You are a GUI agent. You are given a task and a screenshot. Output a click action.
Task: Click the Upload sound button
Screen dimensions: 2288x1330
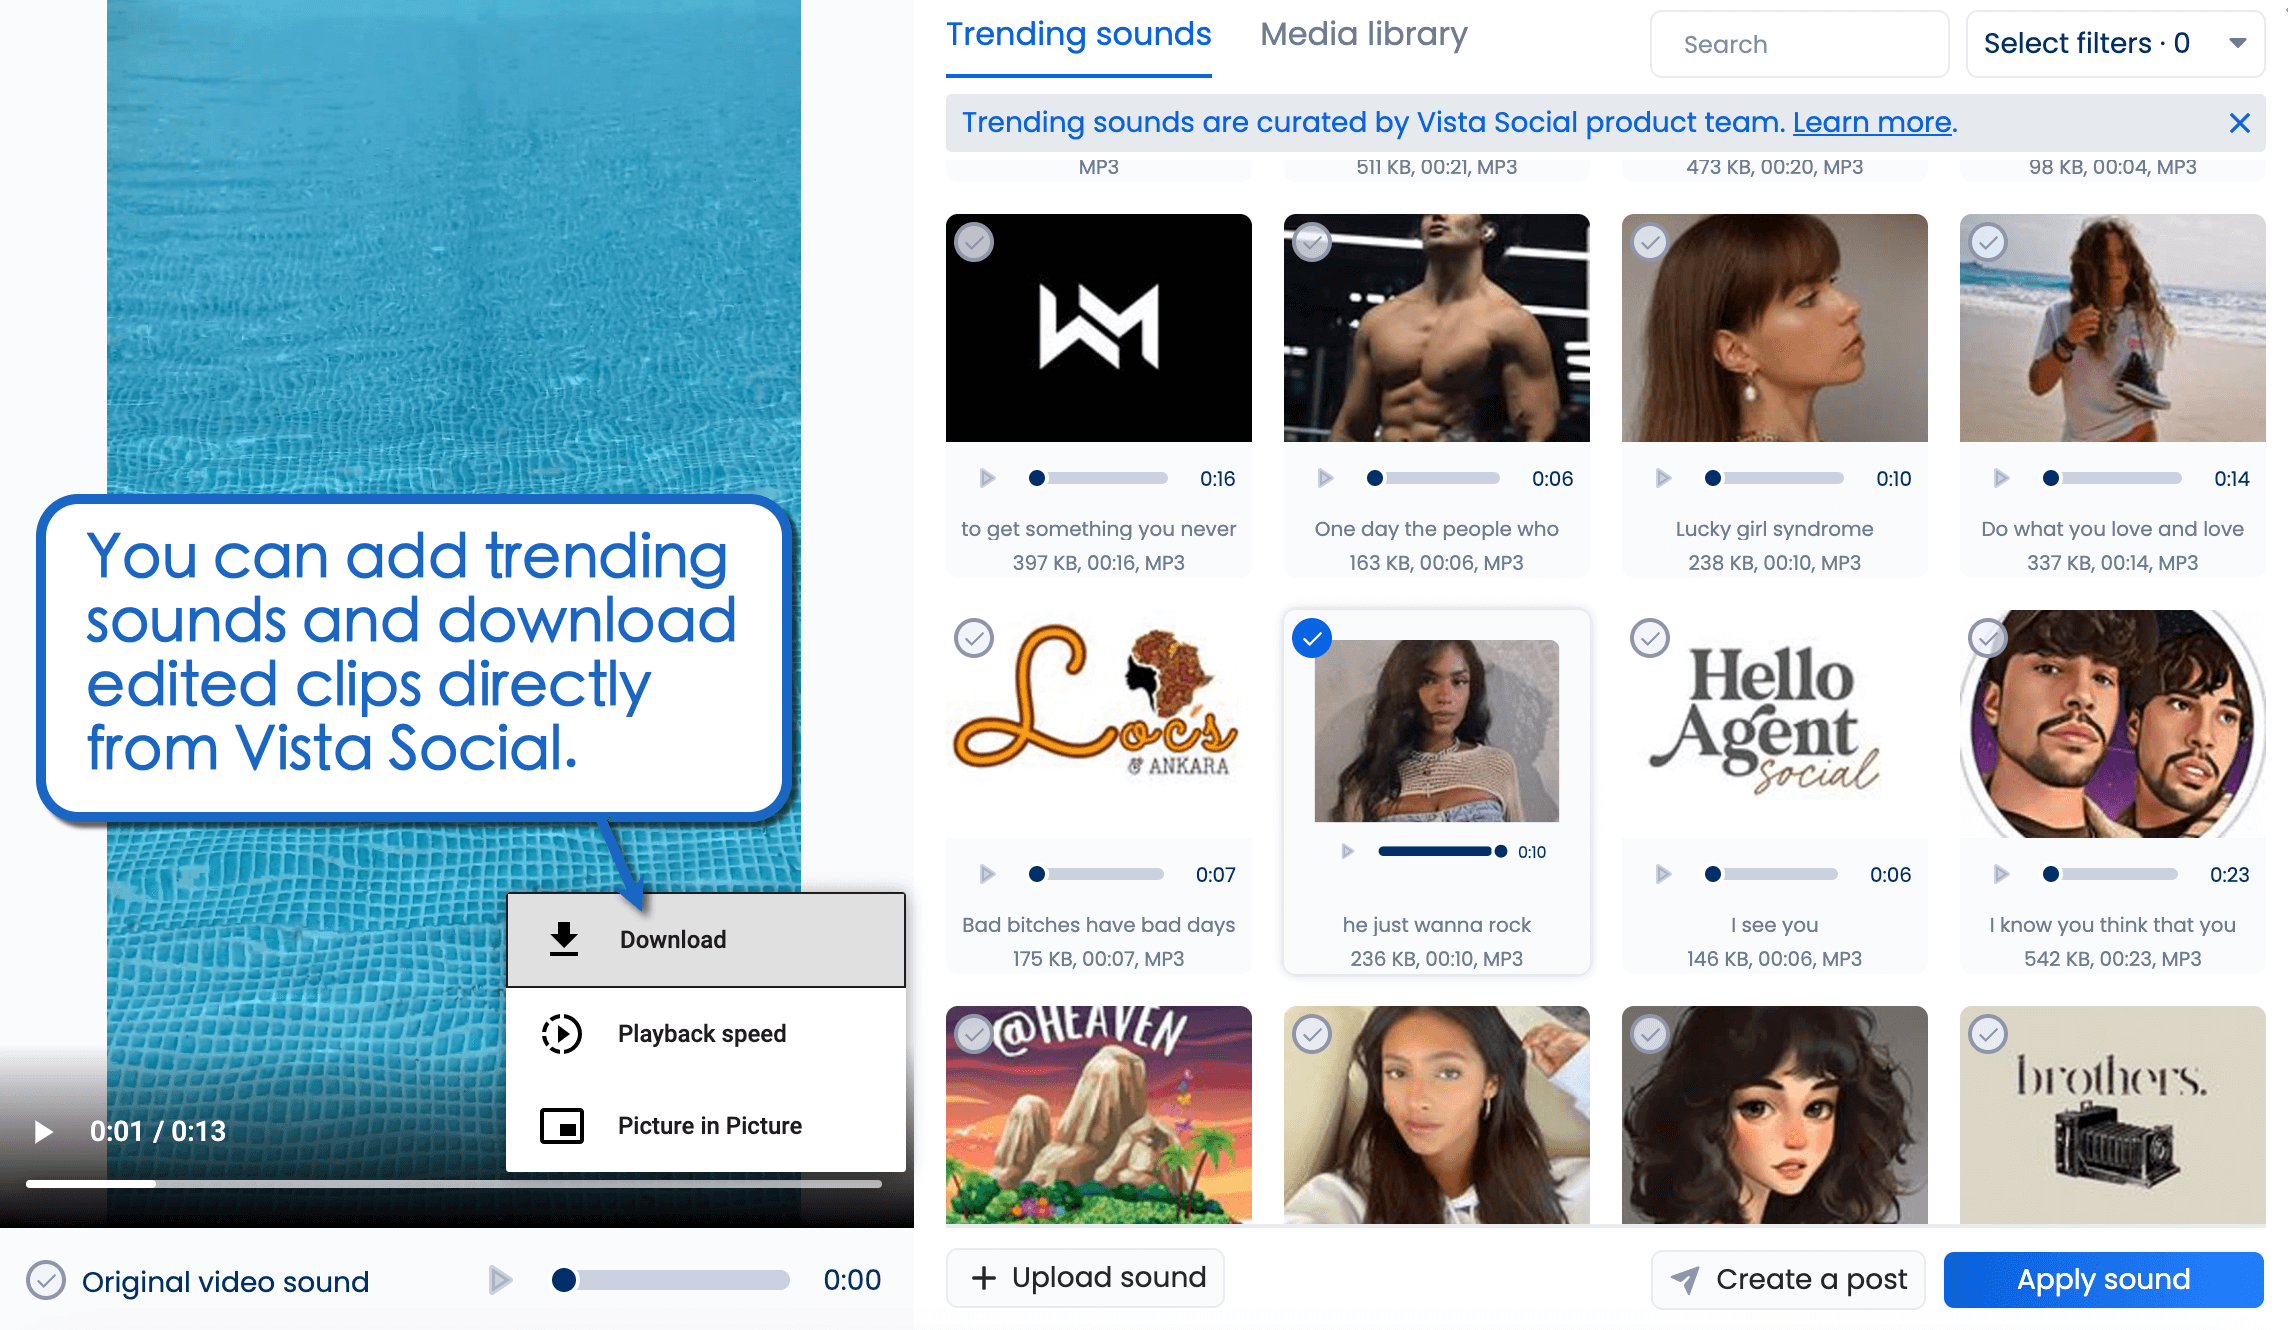(1085, 1277)
